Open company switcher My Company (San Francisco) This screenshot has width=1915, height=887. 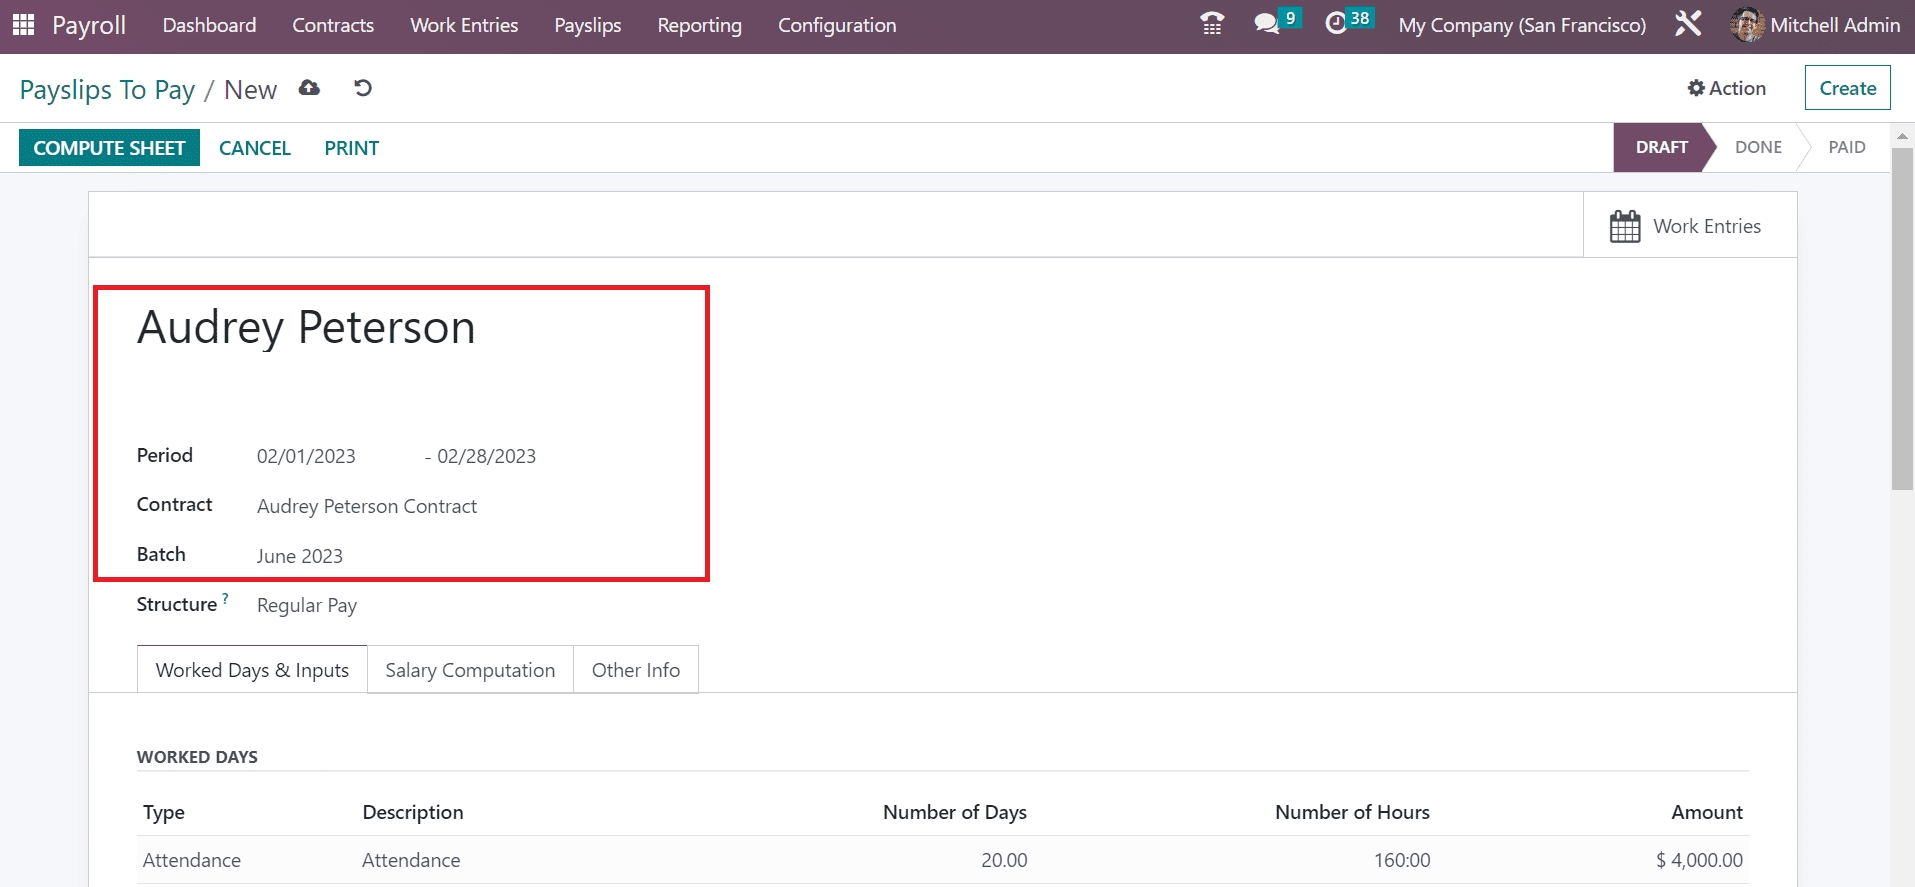[x=1521, y=25]
